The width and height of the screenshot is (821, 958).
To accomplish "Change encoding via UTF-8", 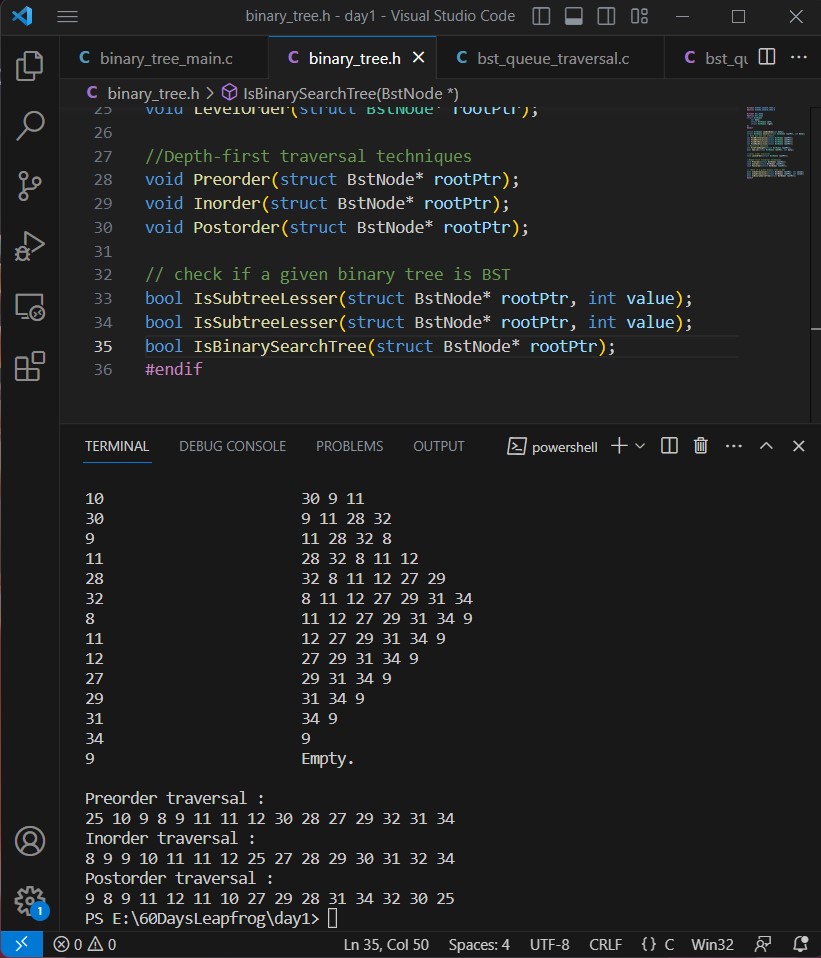I will tap(549, 945).
